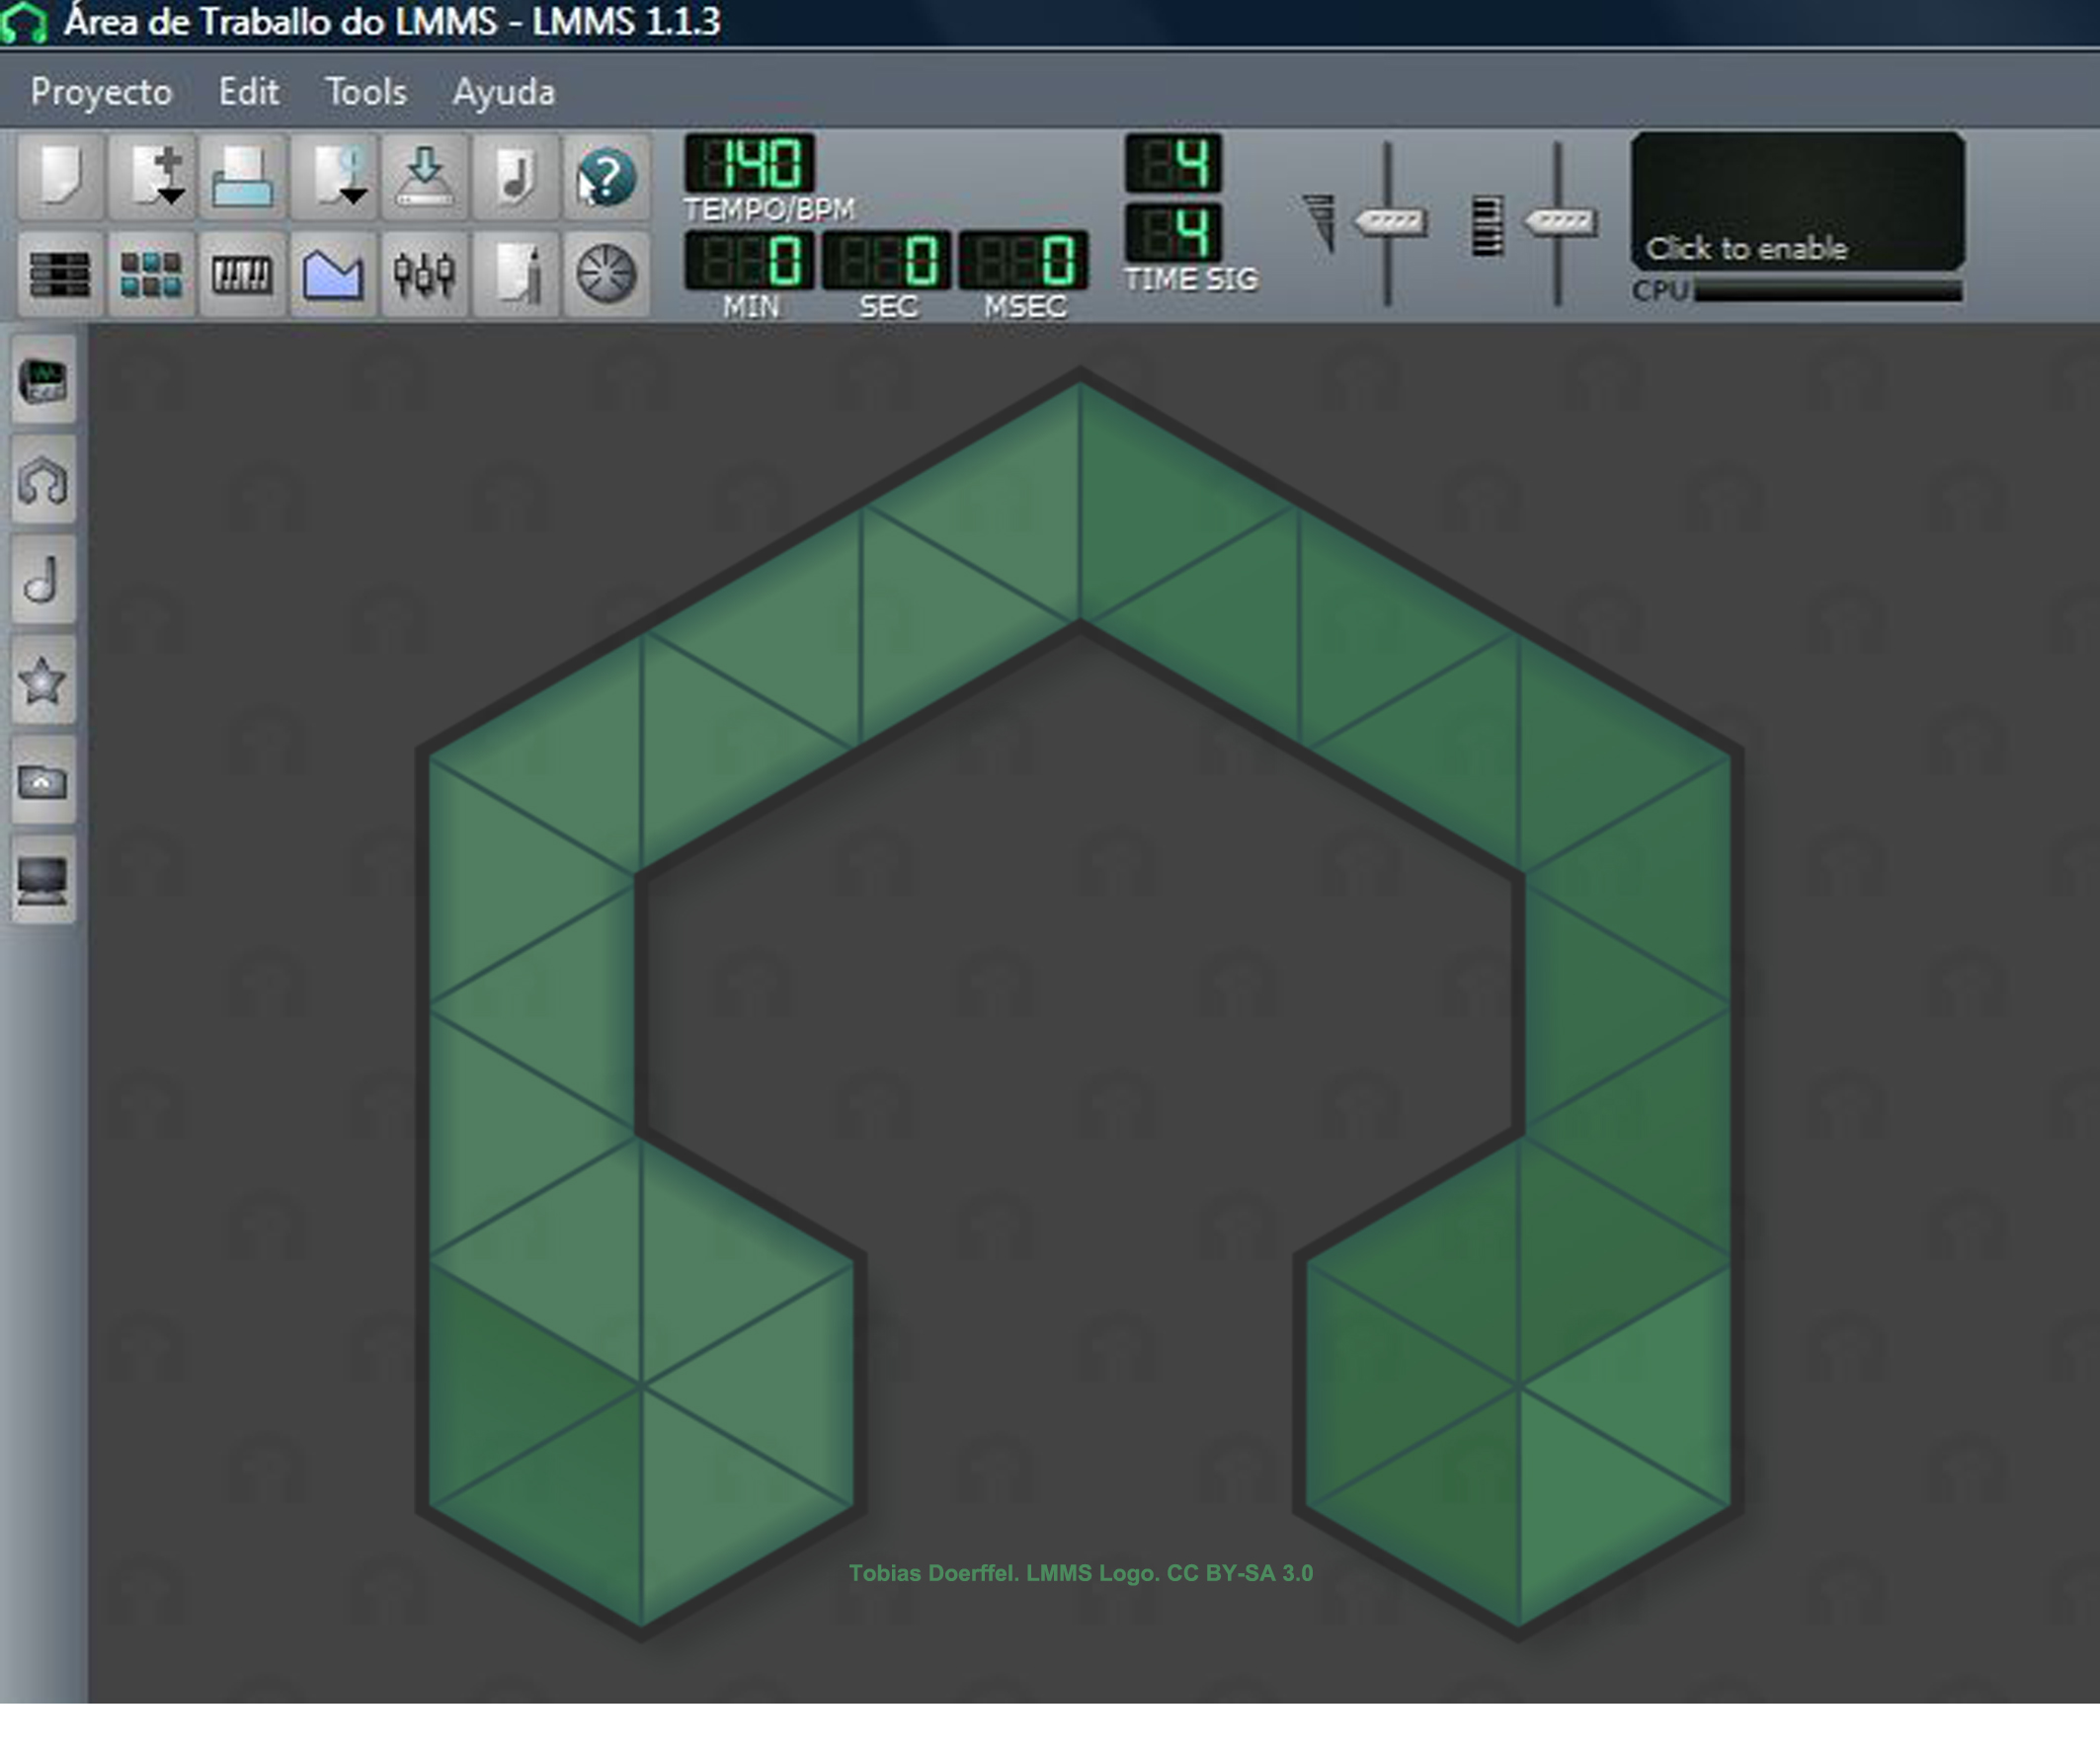Open the Tools menu
Viewport: 2100px width, 1750px height.
click(366, 92)
